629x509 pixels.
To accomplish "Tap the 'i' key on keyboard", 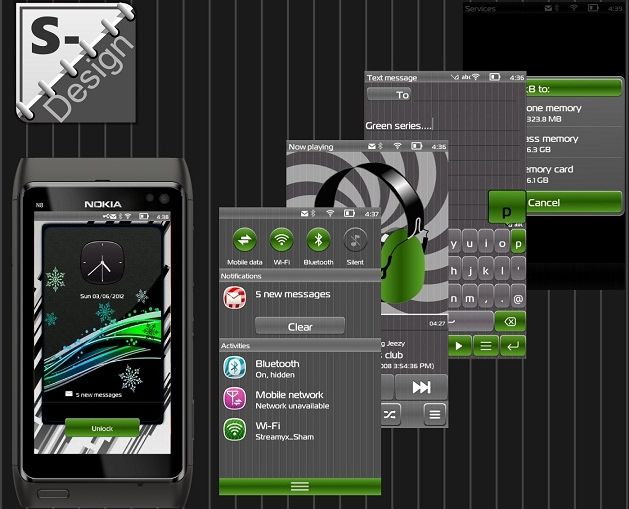I will [486, 243].
